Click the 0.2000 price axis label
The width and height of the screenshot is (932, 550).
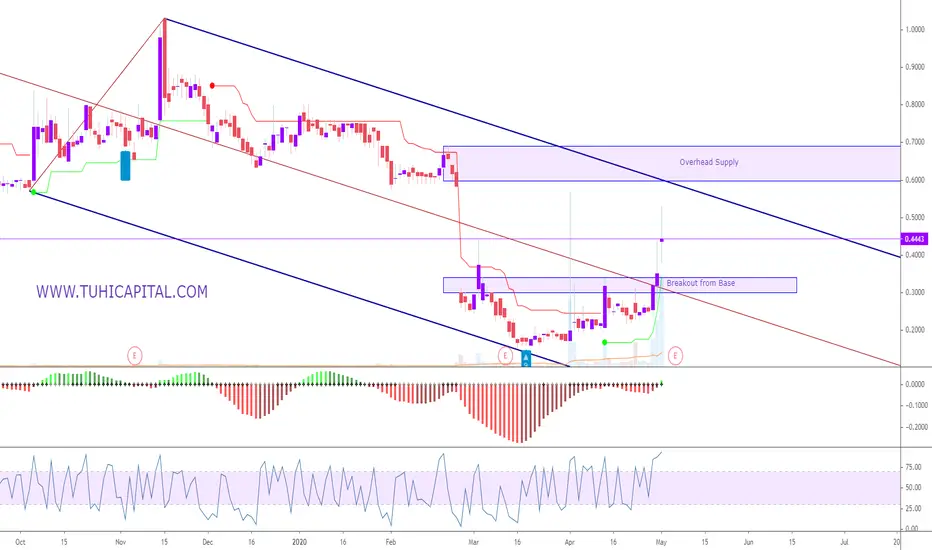[x=915, y=330]
